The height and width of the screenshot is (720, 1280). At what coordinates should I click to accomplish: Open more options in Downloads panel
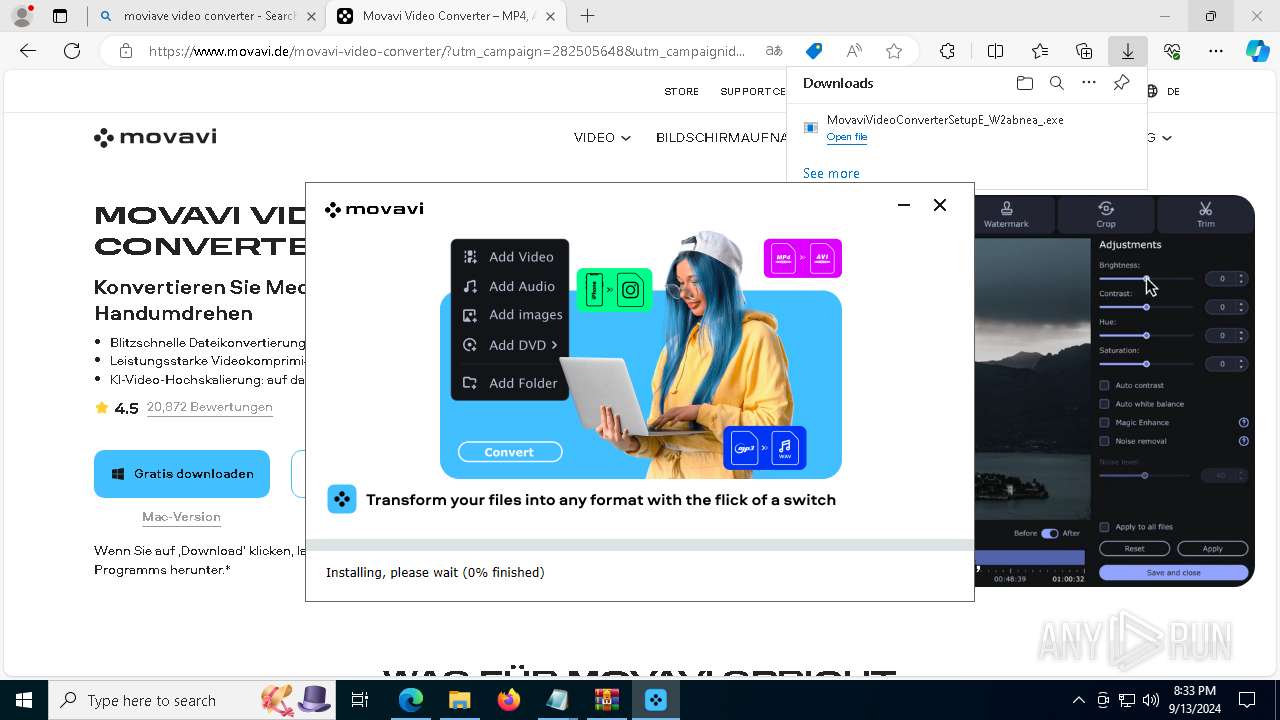tap(1089, 83)
